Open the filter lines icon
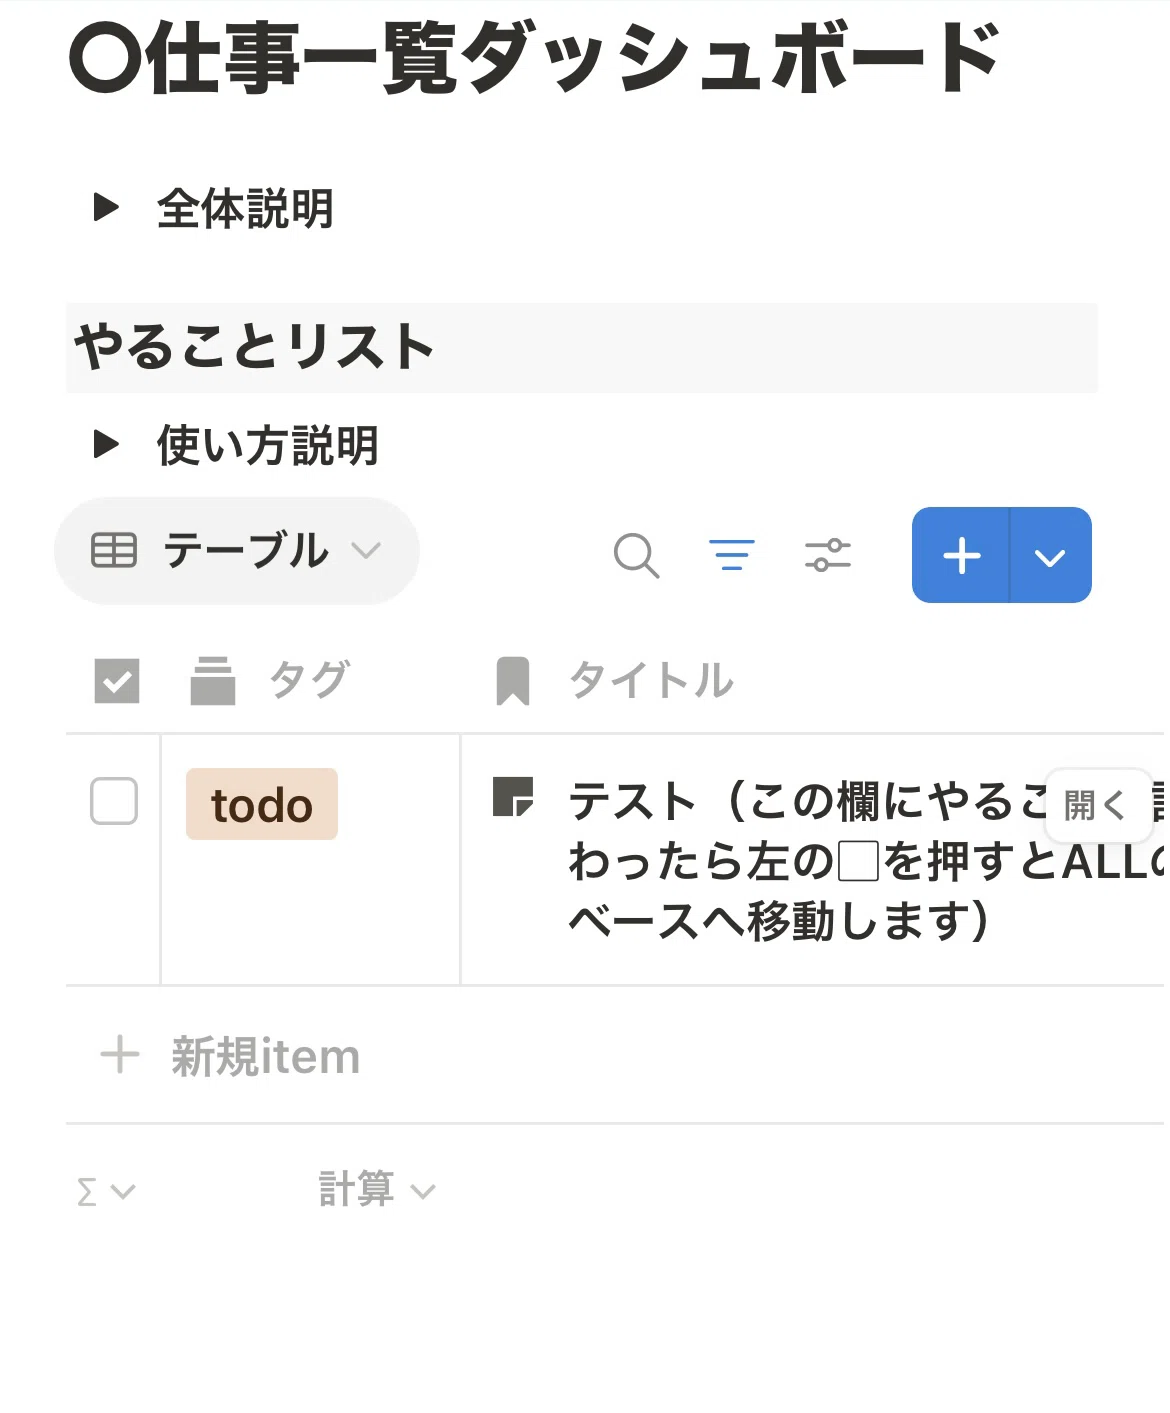This screenshot has width=1170, height=1413. 732,555
